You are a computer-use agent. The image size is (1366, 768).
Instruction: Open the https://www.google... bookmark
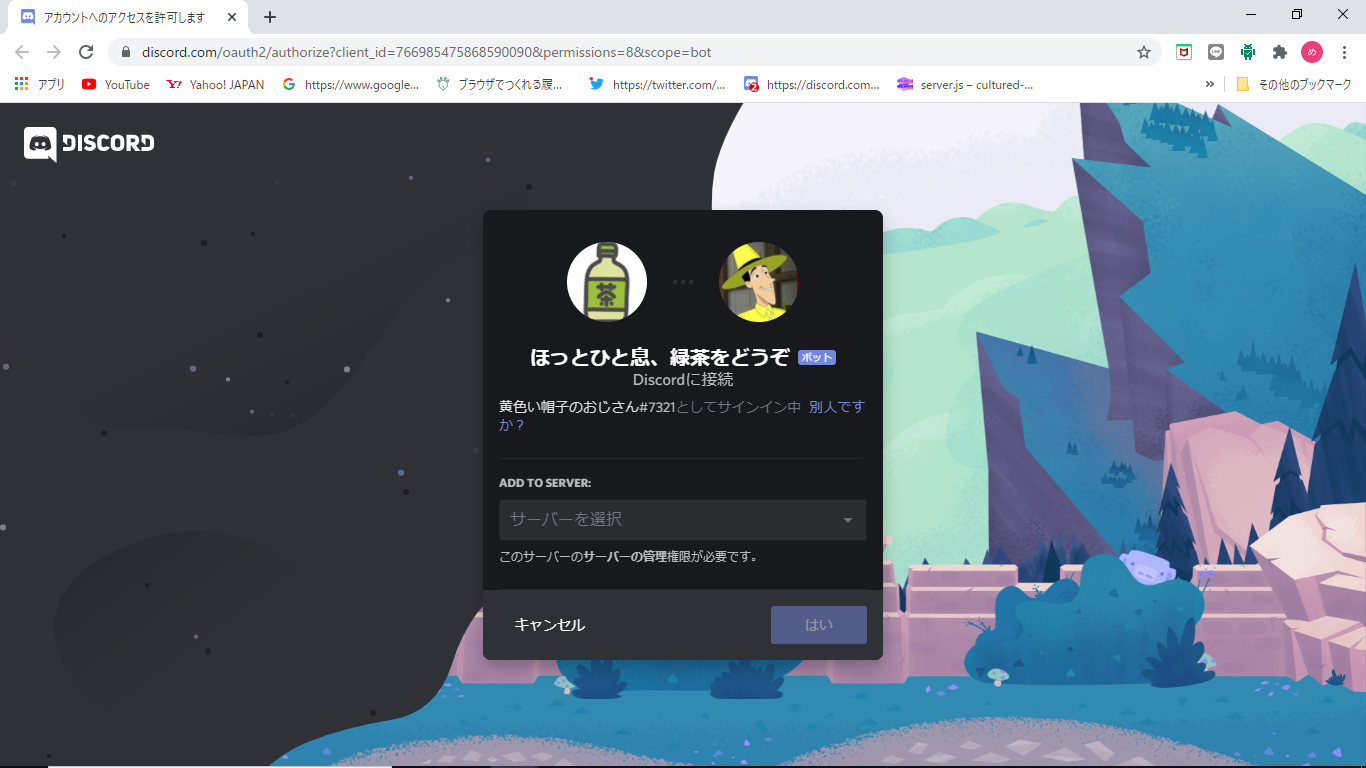(351, 85)
